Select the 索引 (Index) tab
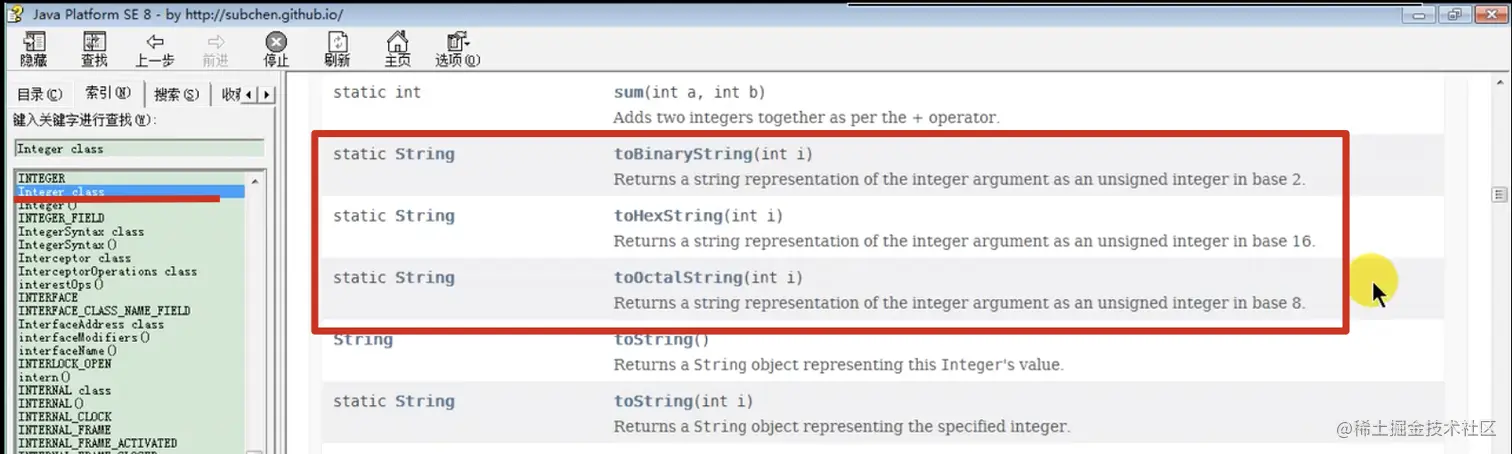 tap(107, 94)
